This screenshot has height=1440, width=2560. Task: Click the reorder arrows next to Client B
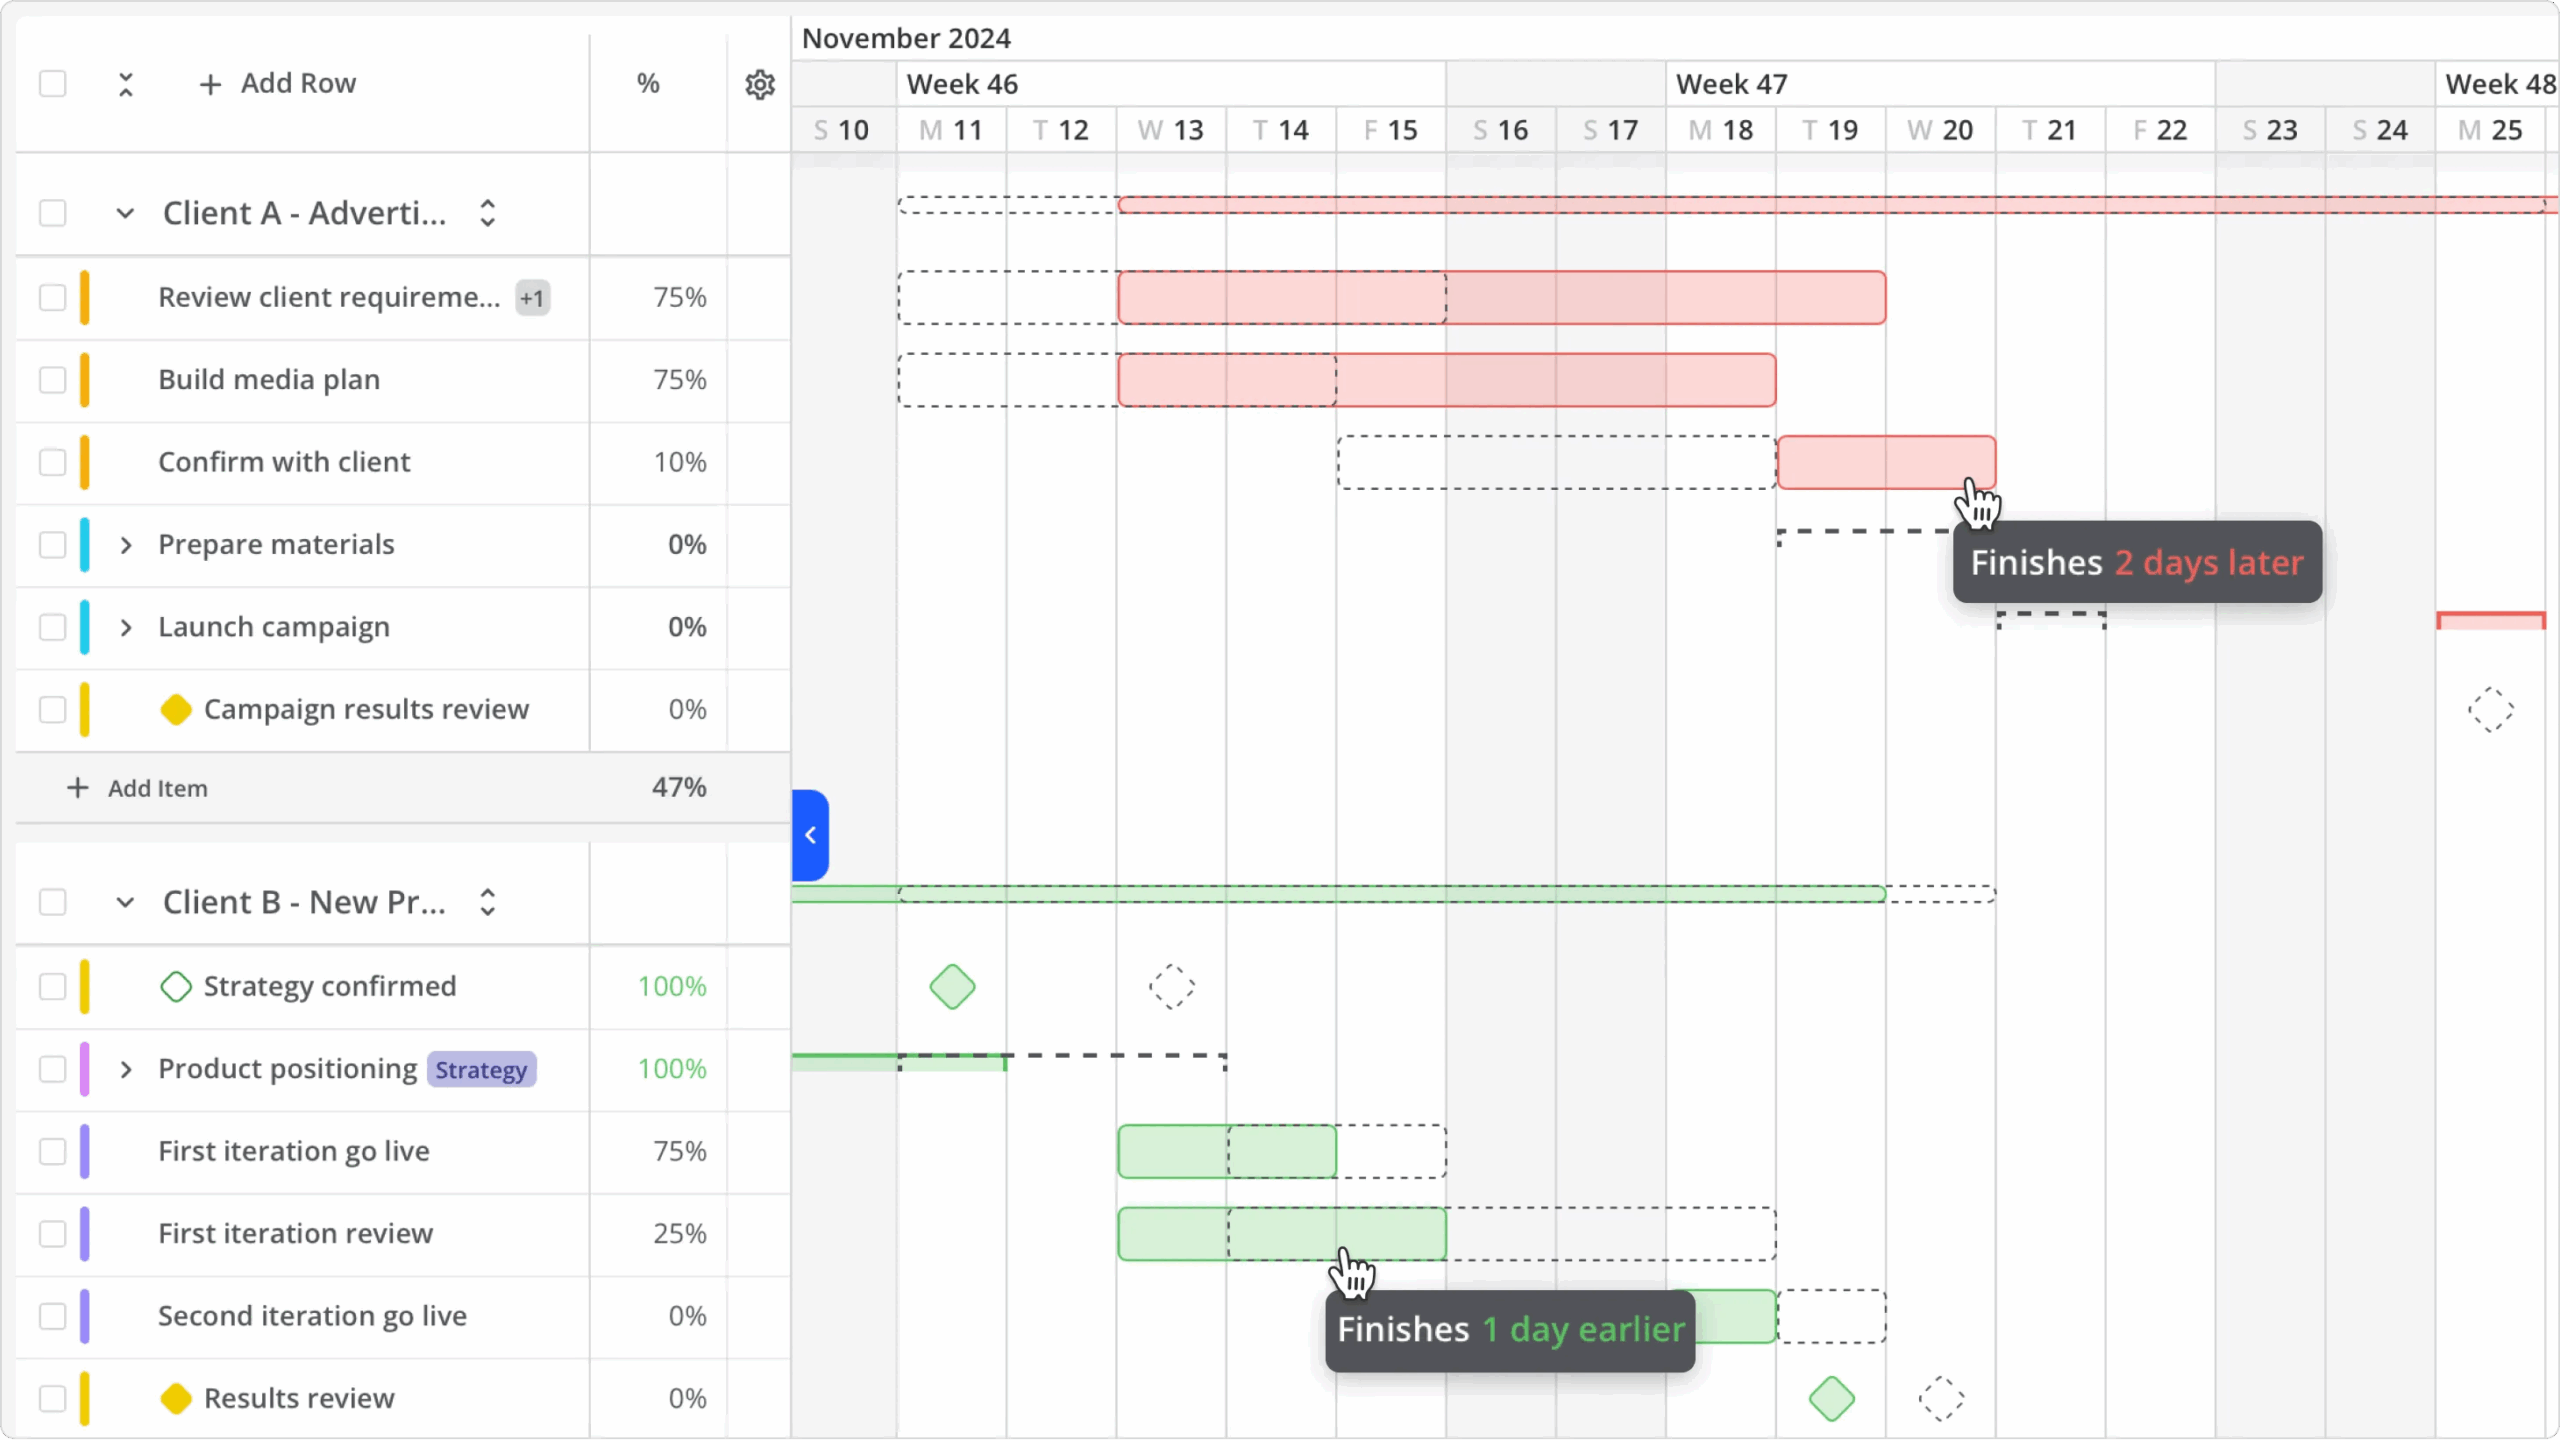point(487,901)
